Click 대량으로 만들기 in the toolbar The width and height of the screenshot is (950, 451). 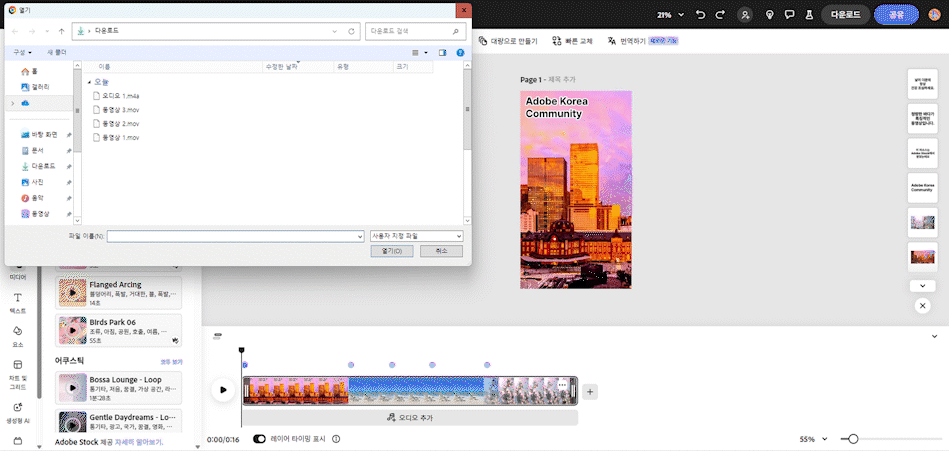coord(508,41)
